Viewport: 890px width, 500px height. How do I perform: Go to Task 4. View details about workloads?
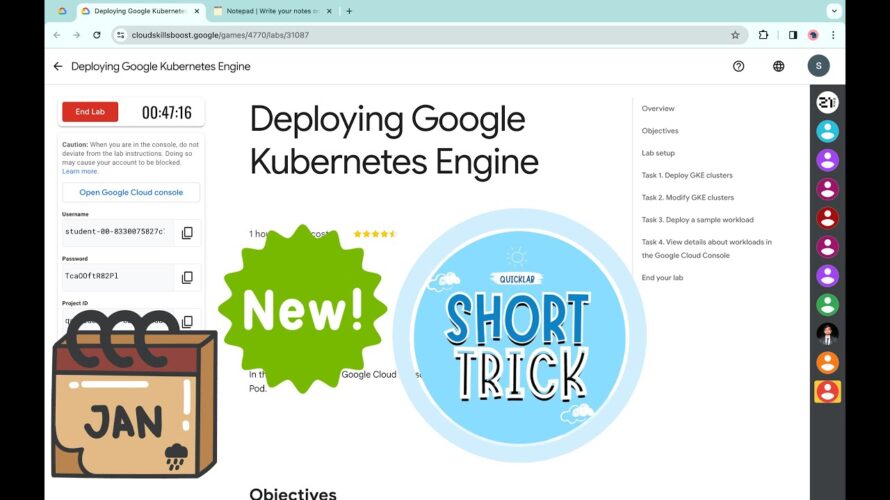(707, 249)
